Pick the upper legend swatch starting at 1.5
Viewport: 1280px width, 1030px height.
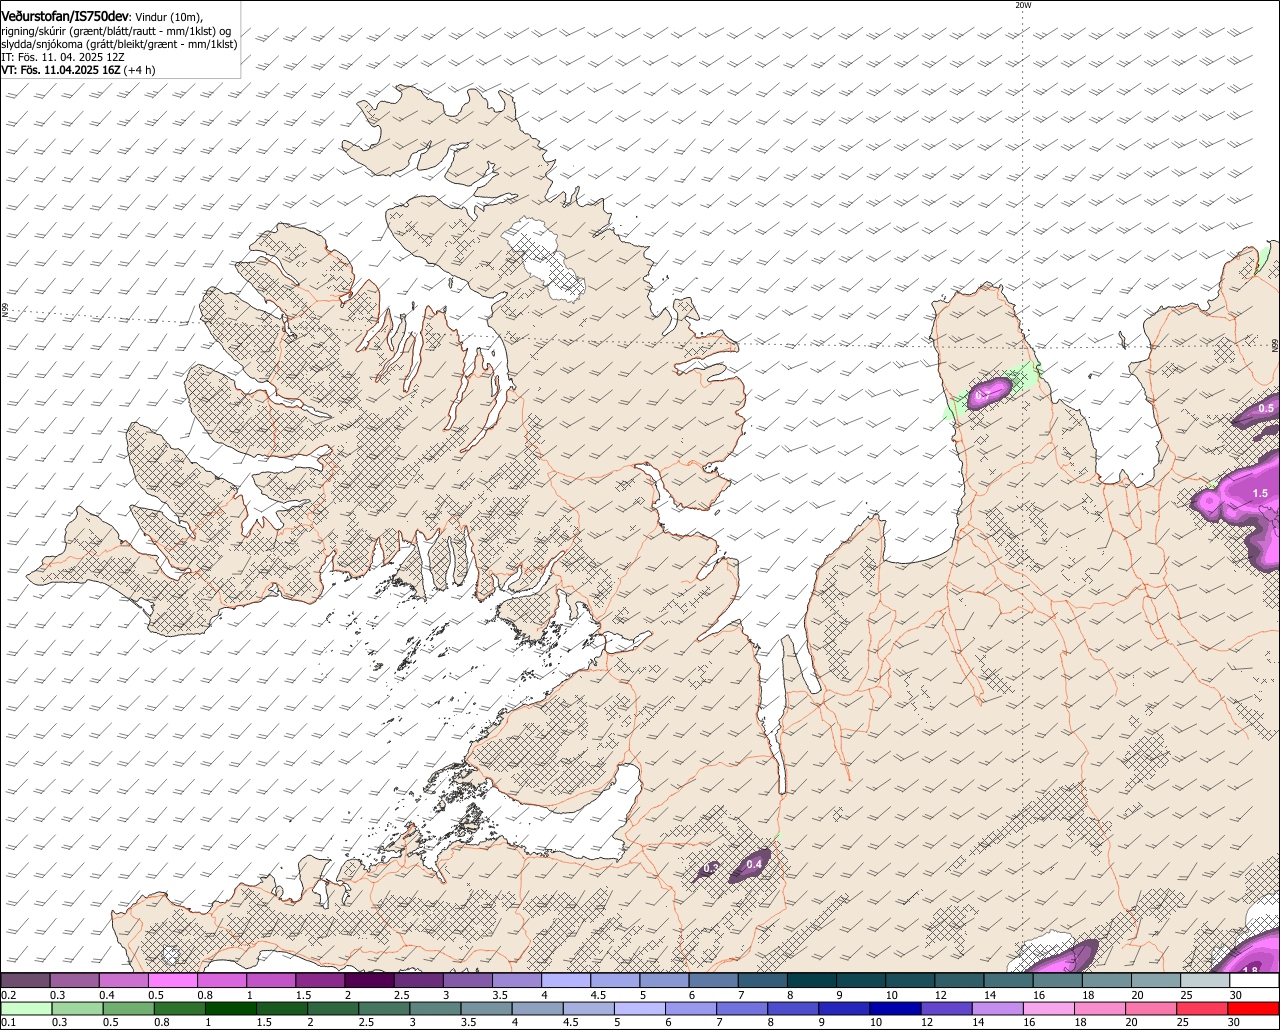coord(320,981)
